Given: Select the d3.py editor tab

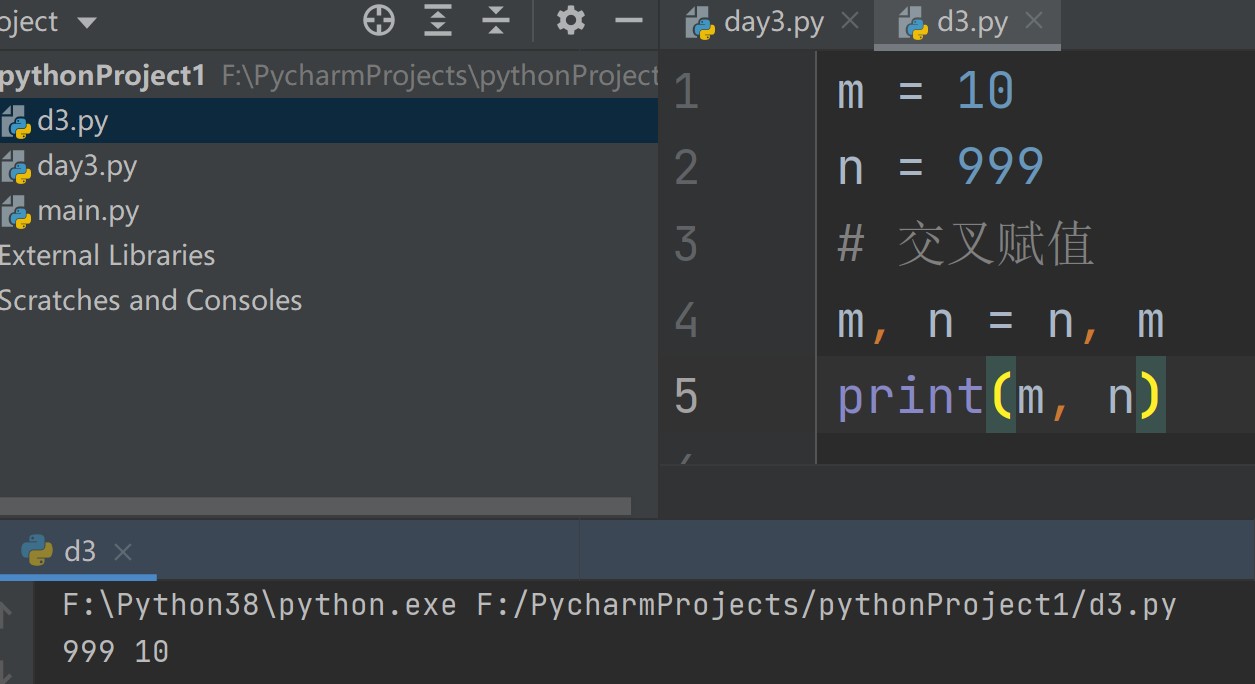Looking at the screenshot, I should click(971, 23).
